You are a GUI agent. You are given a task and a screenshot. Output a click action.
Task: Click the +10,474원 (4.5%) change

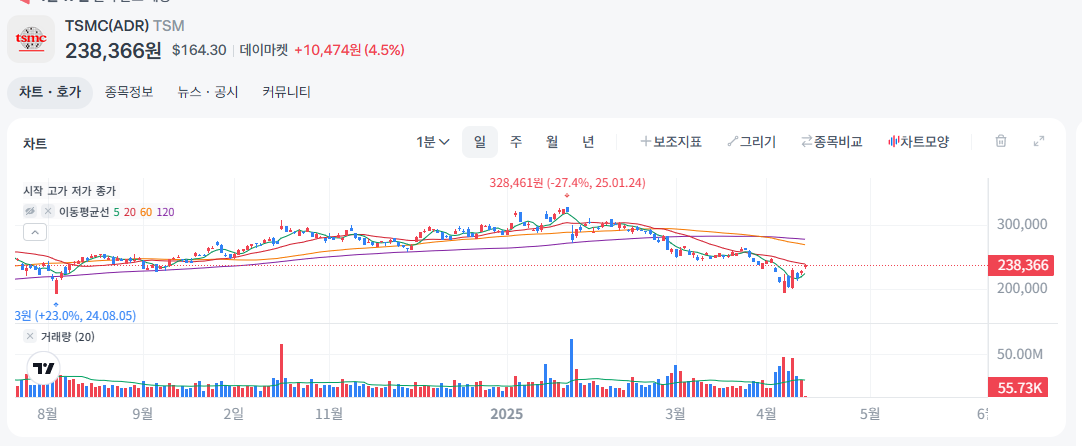tap(349, 50)
